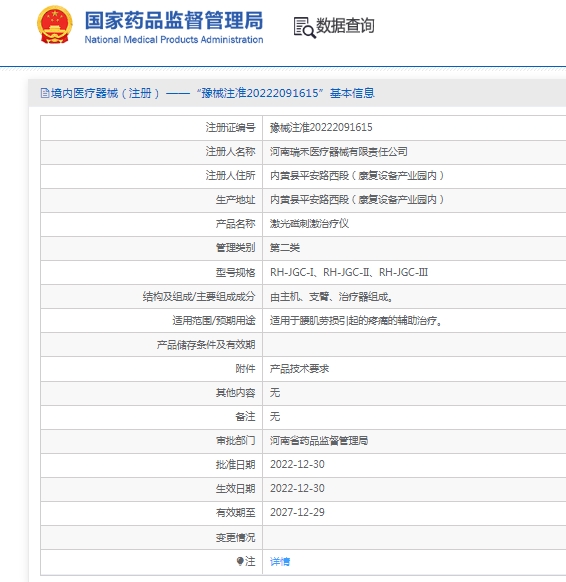Click the 型号规格 label

point(235,272)
